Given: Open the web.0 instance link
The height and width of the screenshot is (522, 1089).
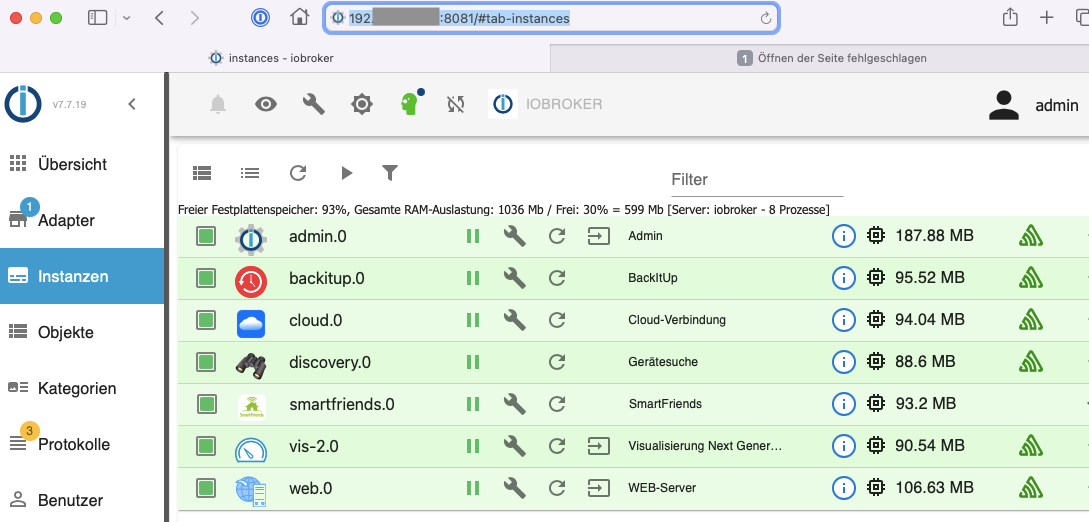Looking at the screenshot, I should point(598,488).
